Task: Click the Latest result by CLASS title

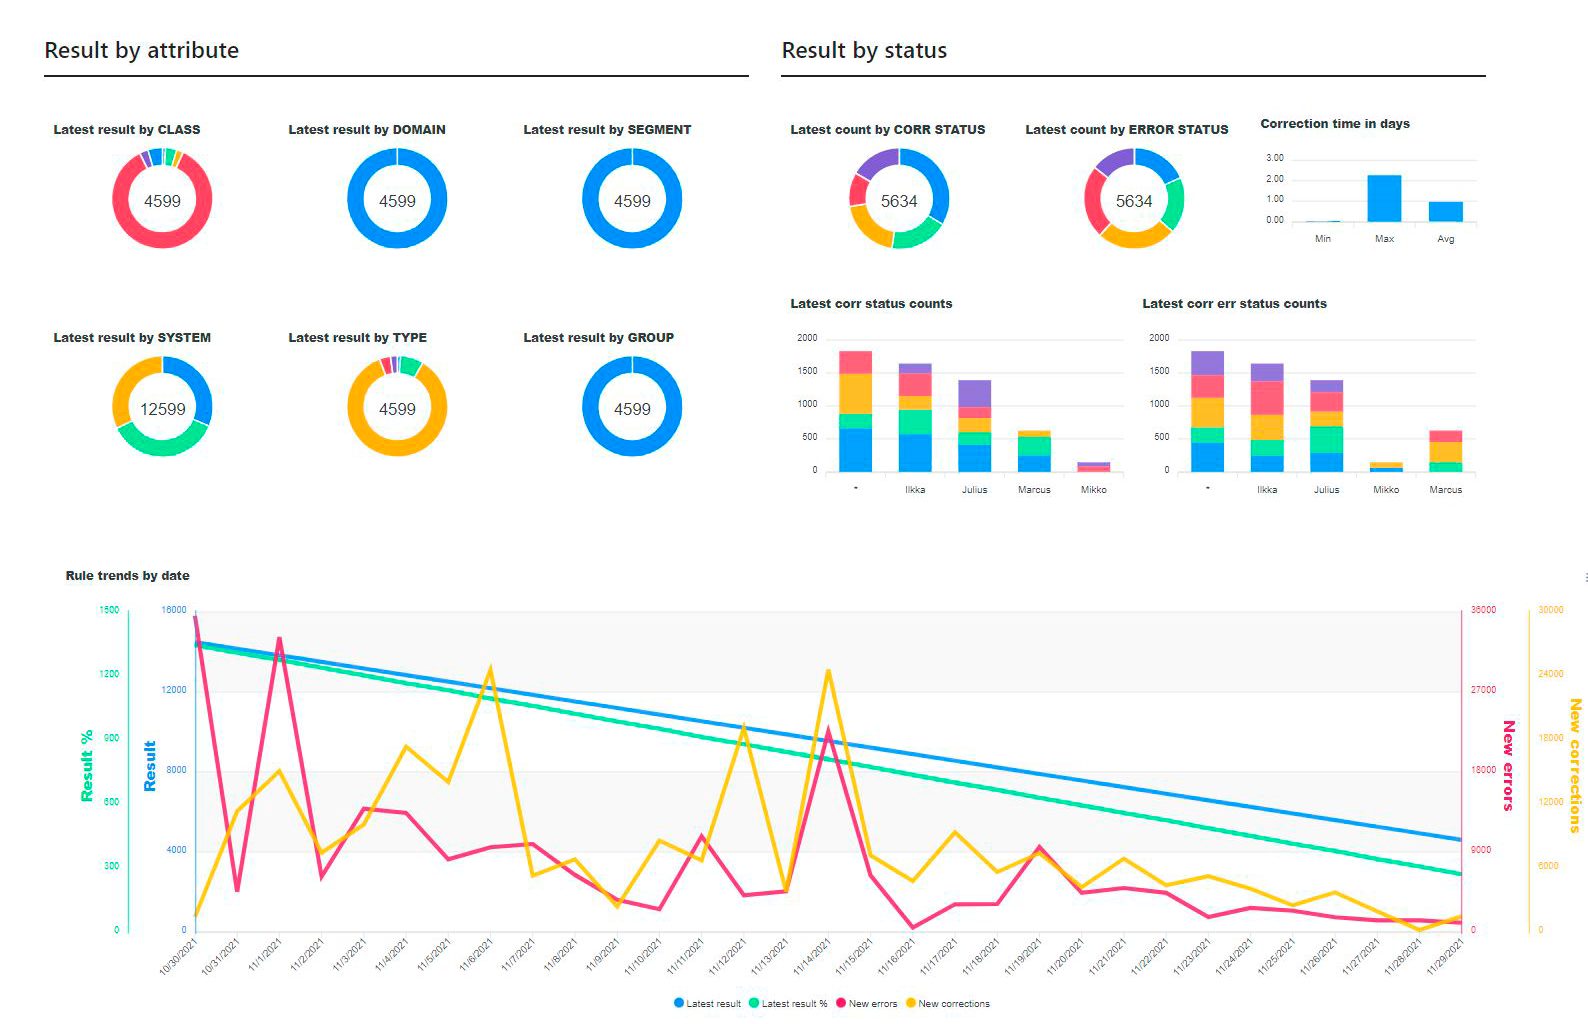Action: 127,129
